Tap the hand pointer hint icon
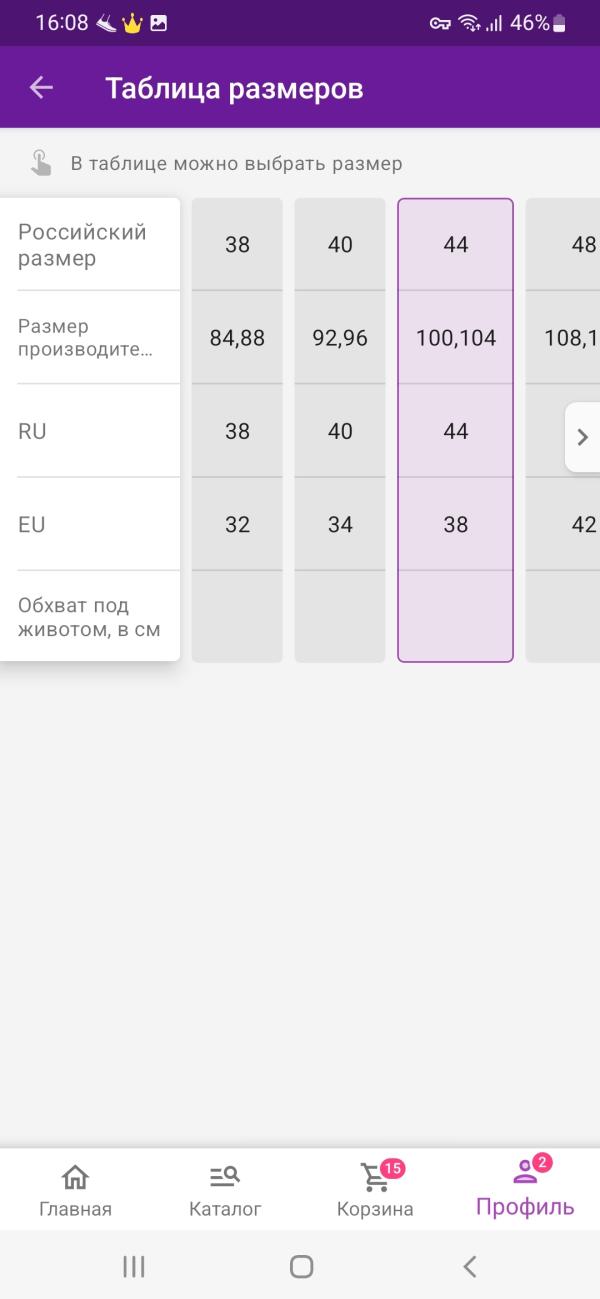This screenshot has height=1299, width=600. tap(40, 163)
